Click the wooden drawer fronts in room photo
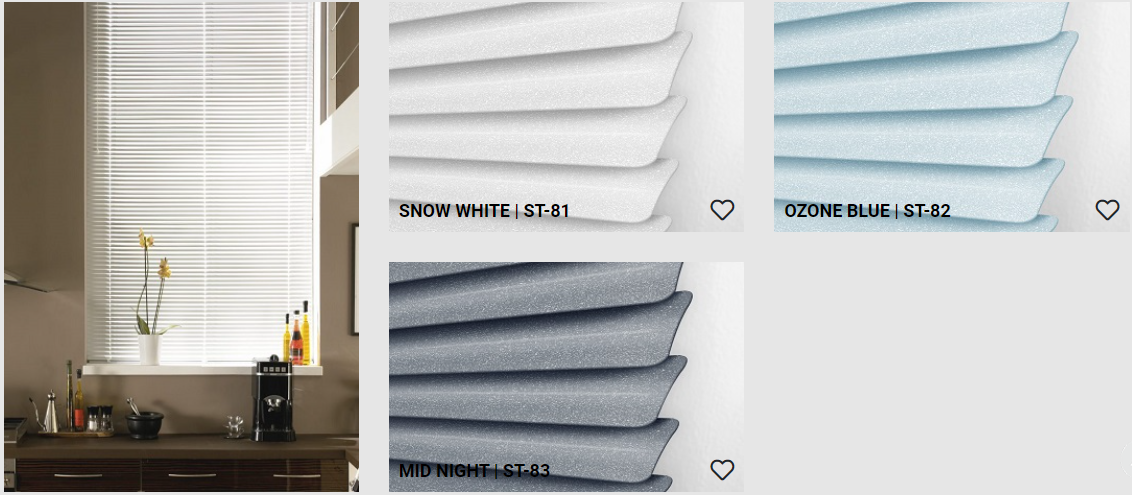This screenshot has width=1132, height=495. pos(180,475)
